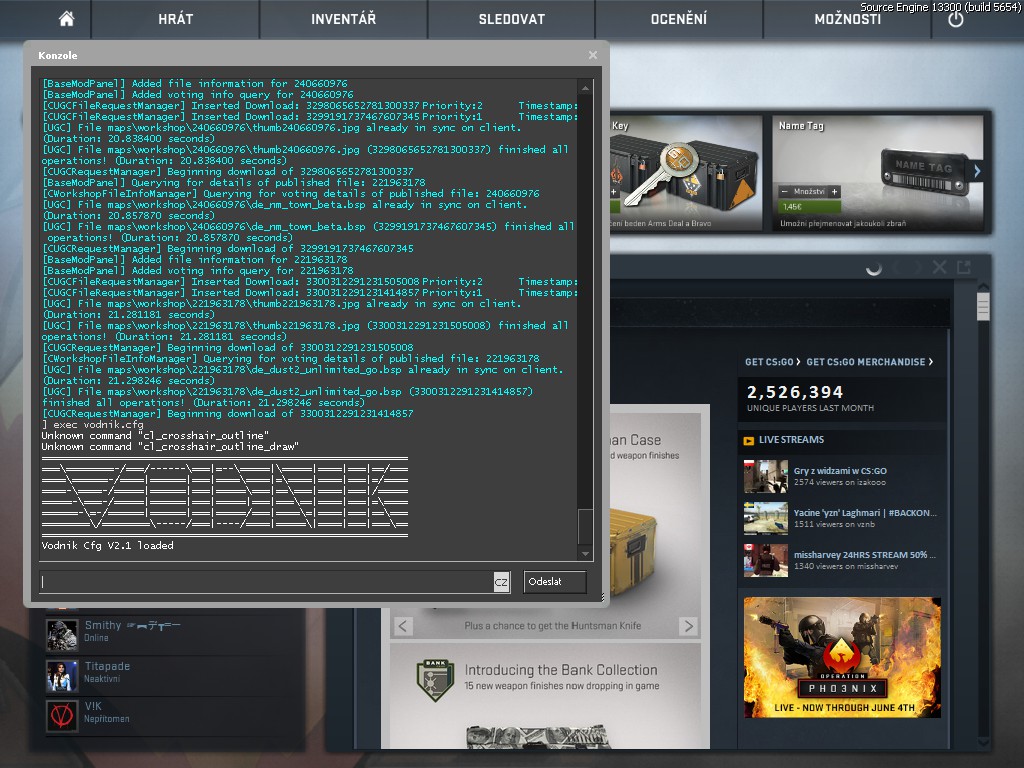This screenshot has width=1024, height=768.
Task: Click the power quit icon
Action: pos(955,20)
